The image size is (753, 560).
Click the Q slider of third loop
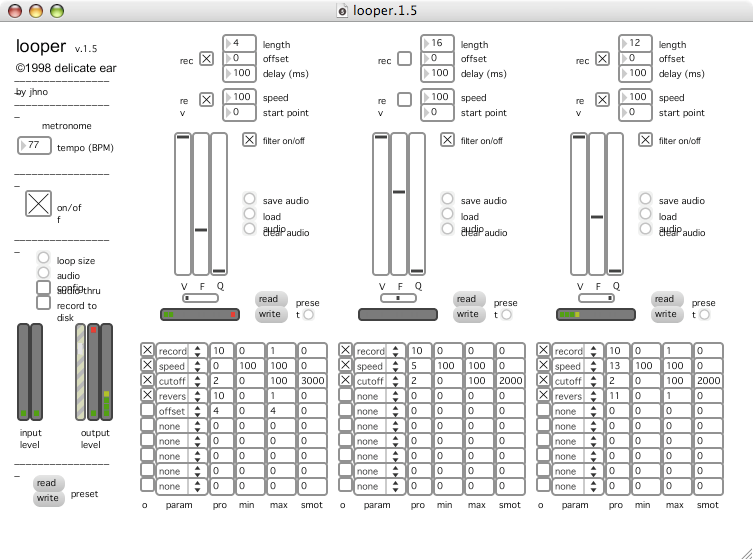[x=615, y=204]
